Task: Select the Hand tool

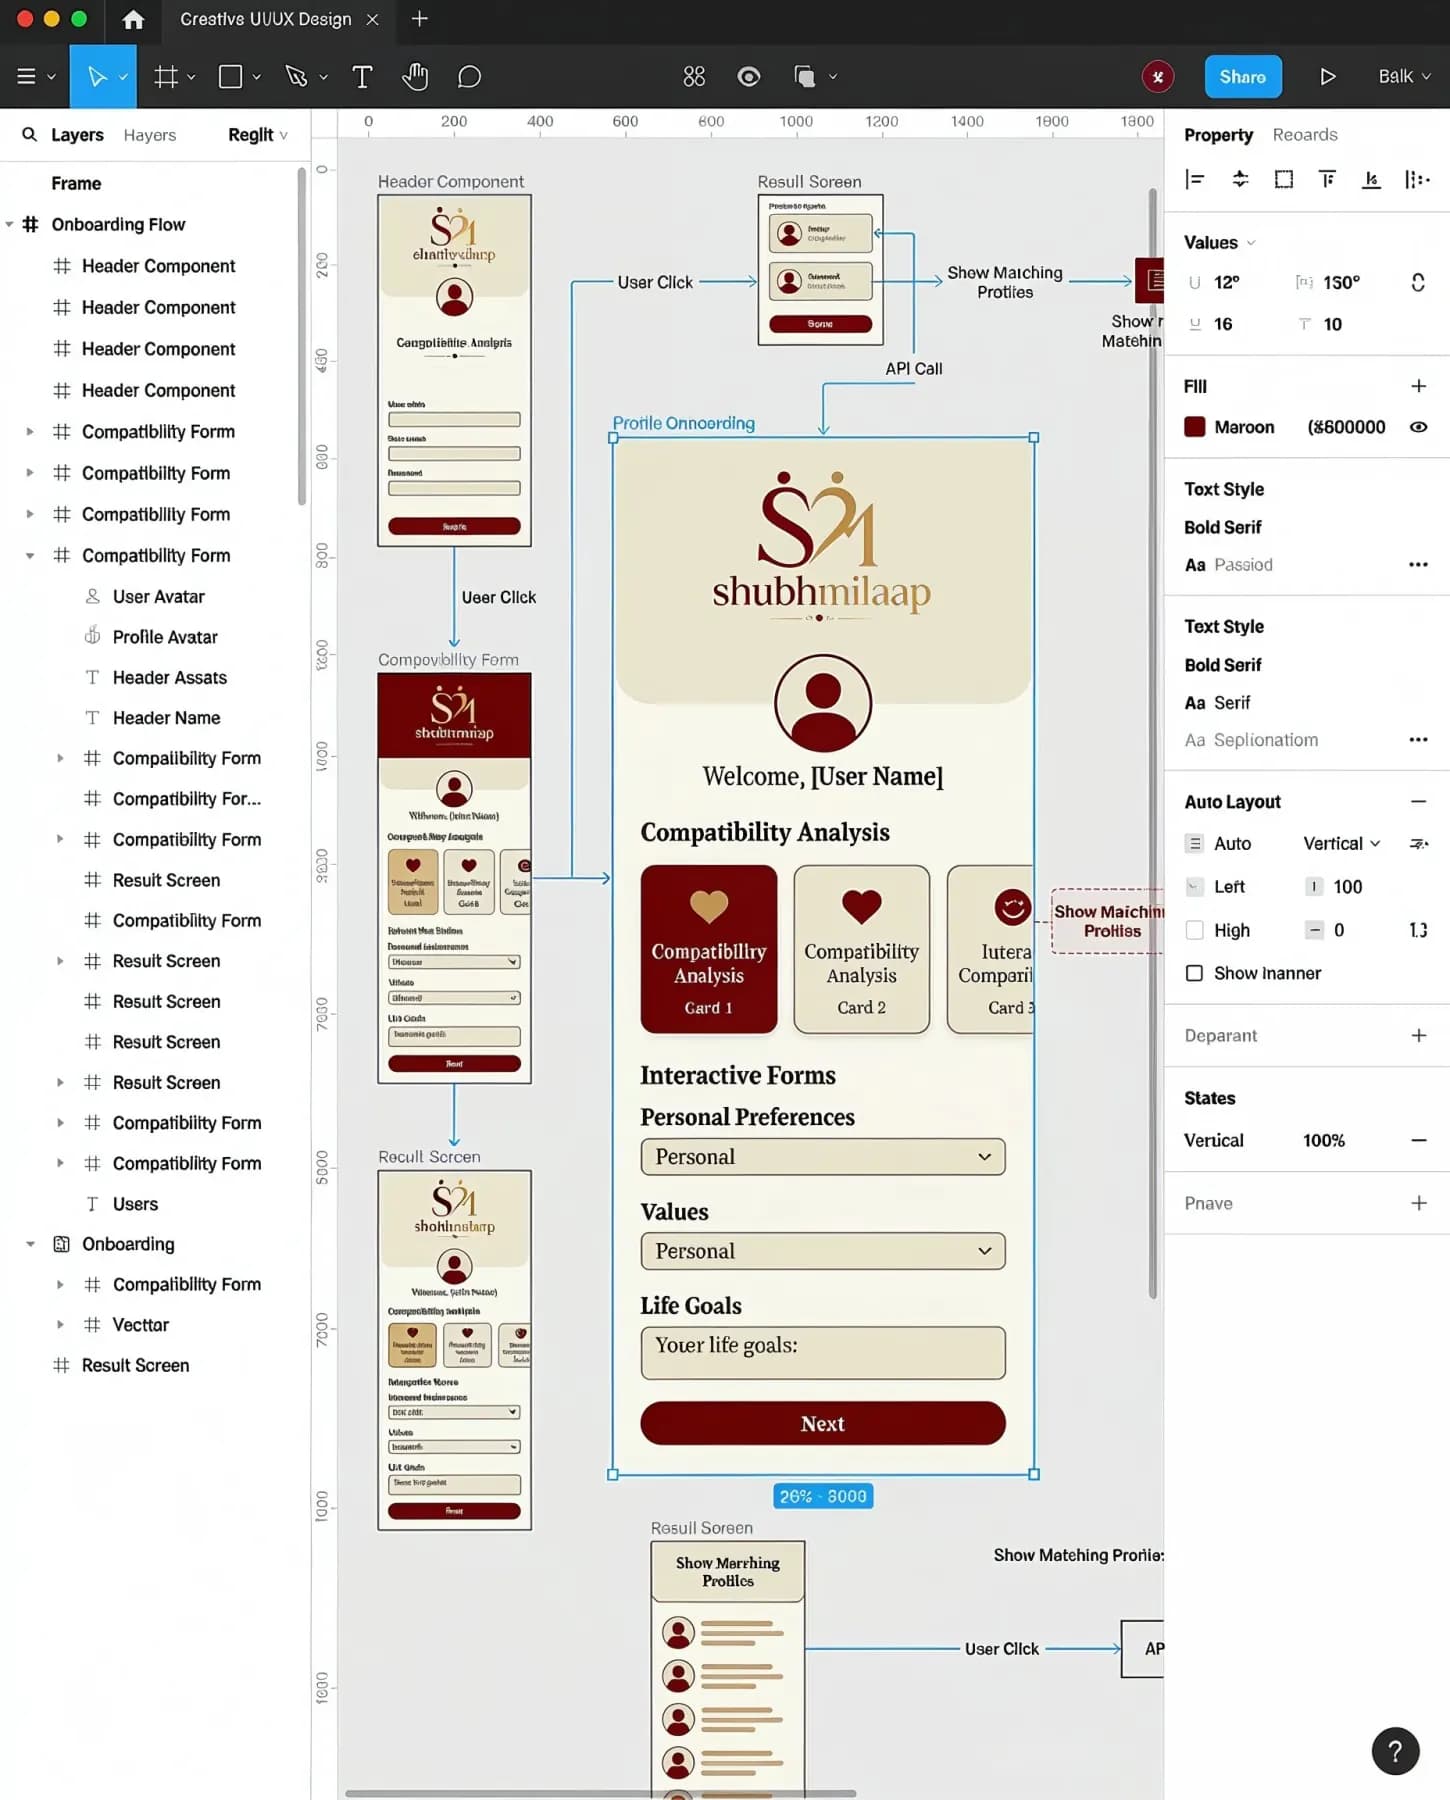Action: pos(415,77)
